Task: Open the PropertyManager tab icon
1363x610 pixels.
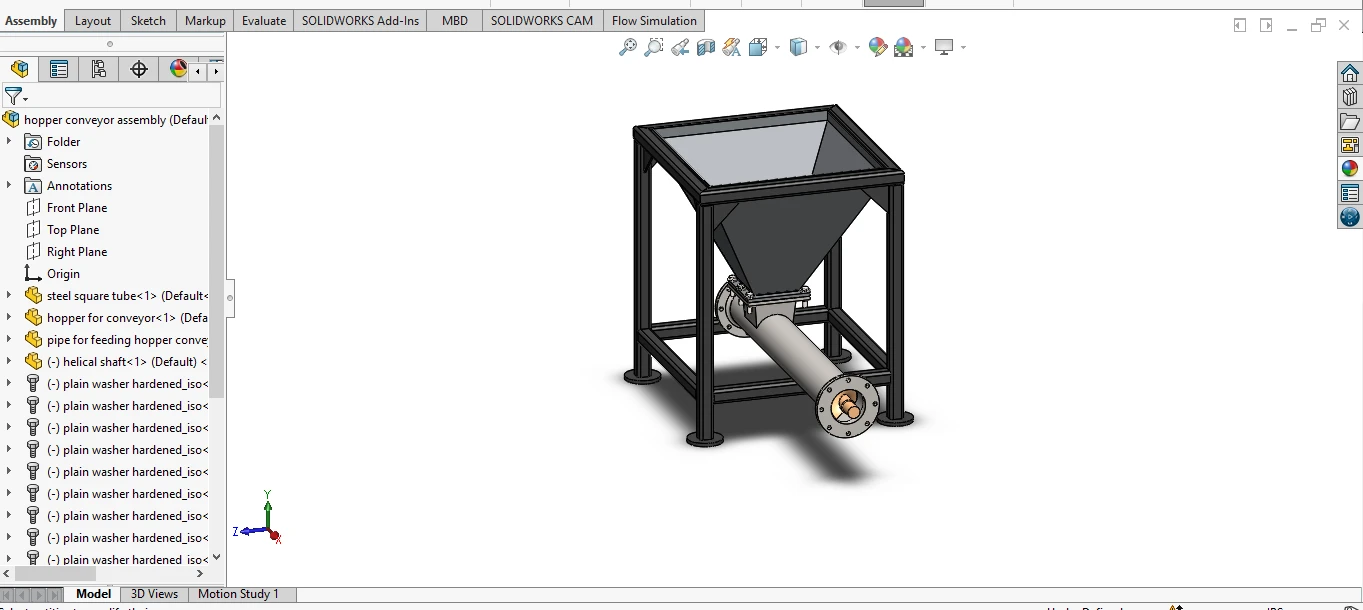Action: (59, 69)
